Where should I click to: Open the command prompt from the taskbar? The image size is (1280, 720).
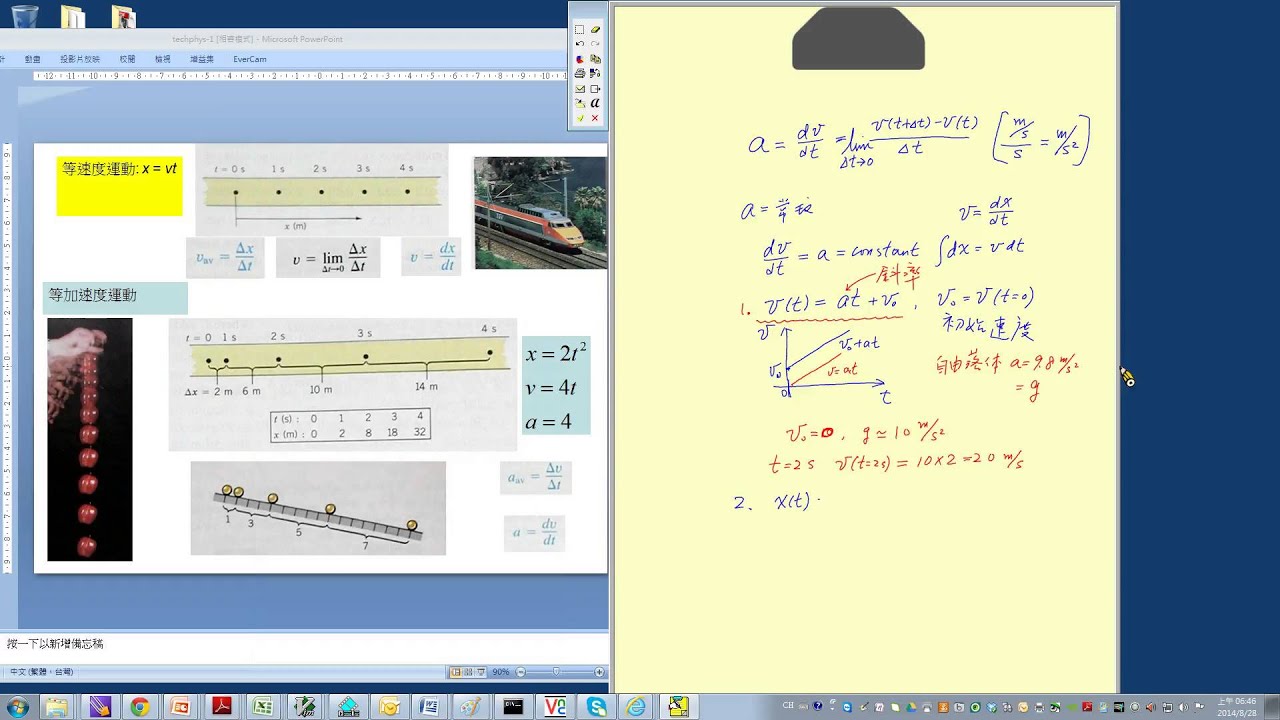tap(513, 707)
